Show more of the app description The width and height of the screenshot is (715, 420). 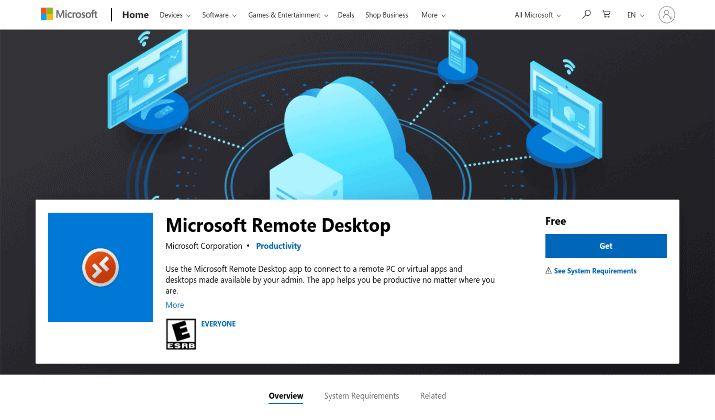175,305
